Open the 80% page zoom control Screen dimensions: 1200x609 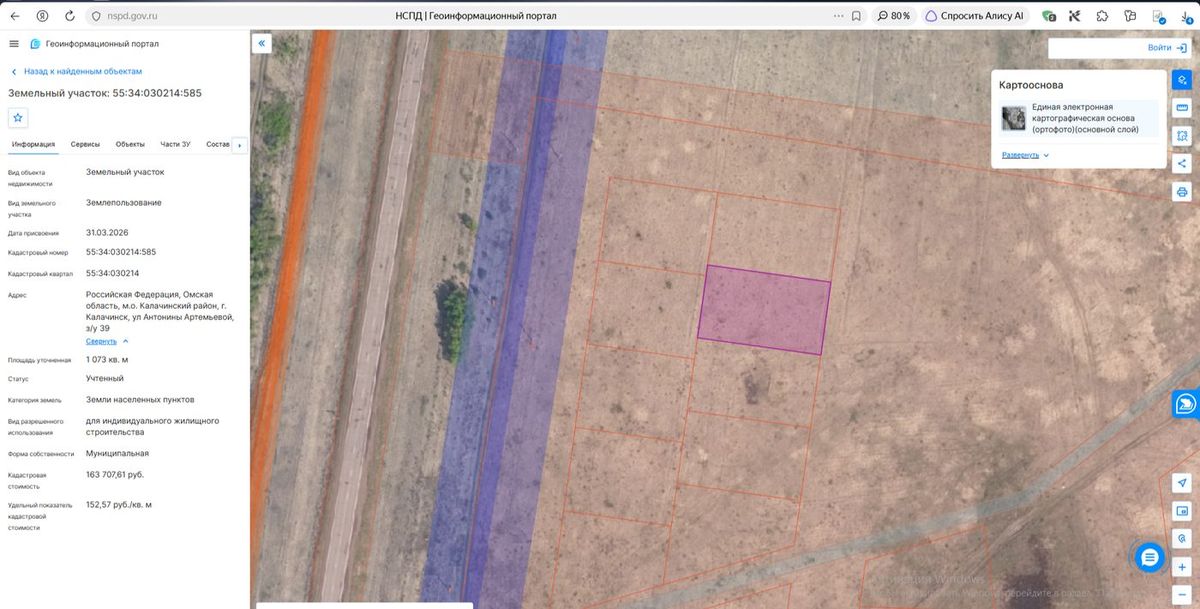click(x=893, y=16)
